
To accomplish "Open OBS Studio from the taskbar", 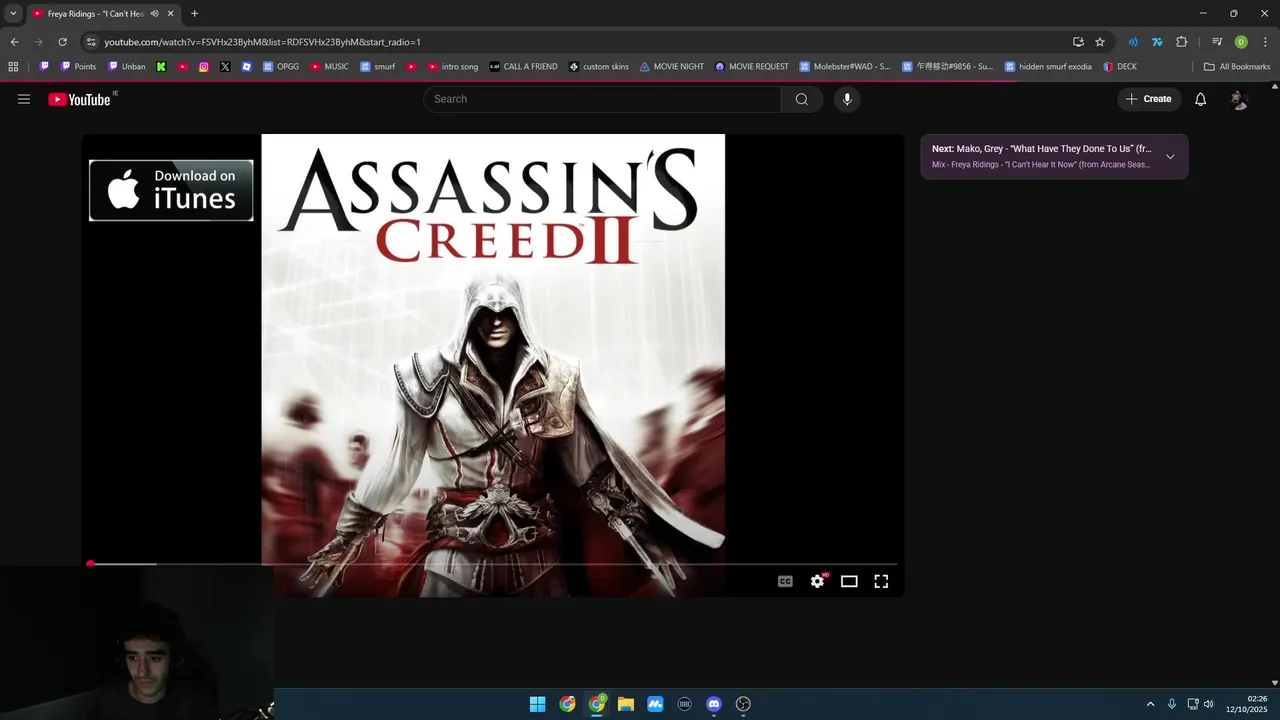I will point(743,704).
